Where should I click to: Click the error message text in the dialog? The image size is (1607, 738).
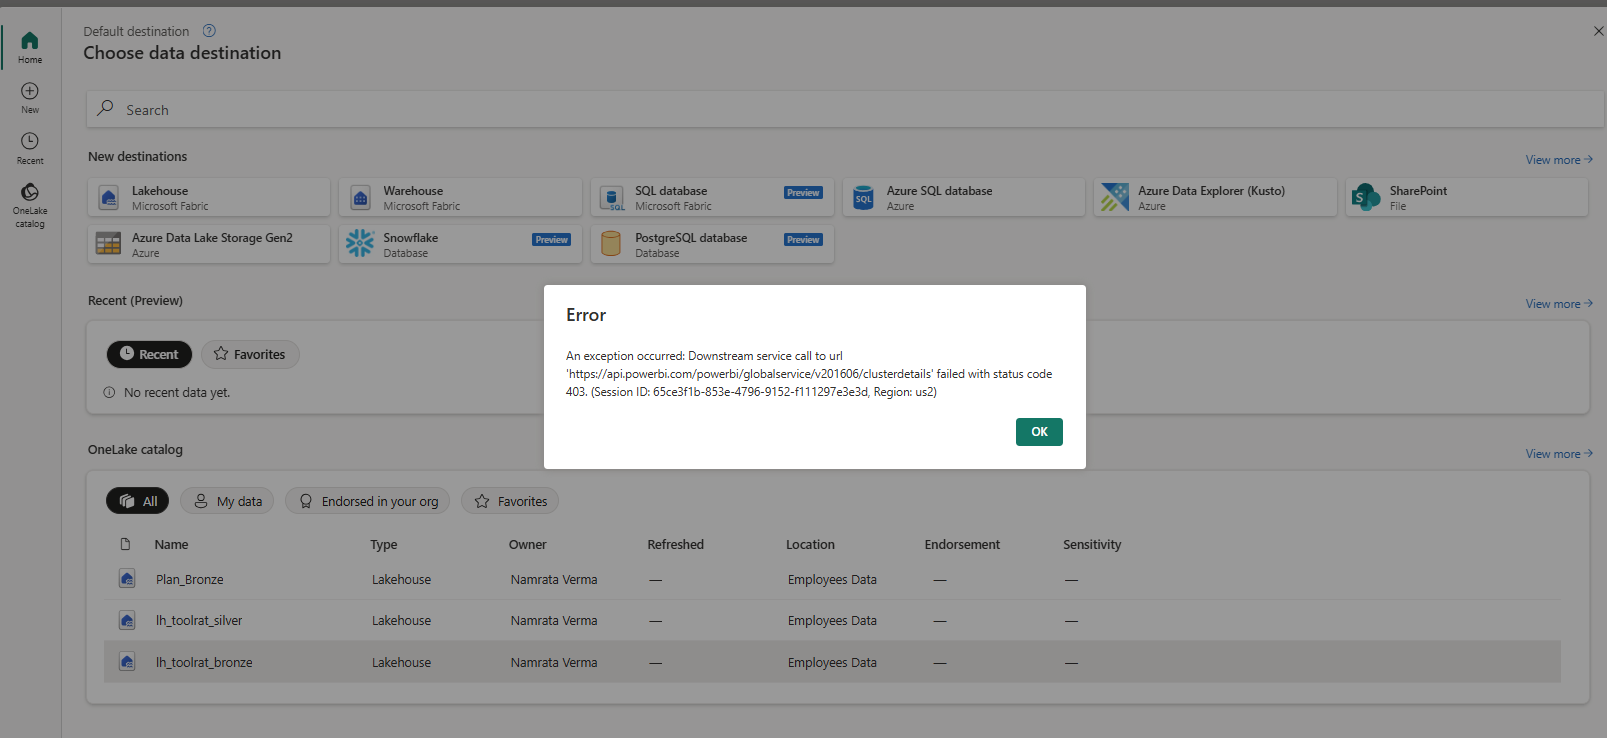[809, 374]
